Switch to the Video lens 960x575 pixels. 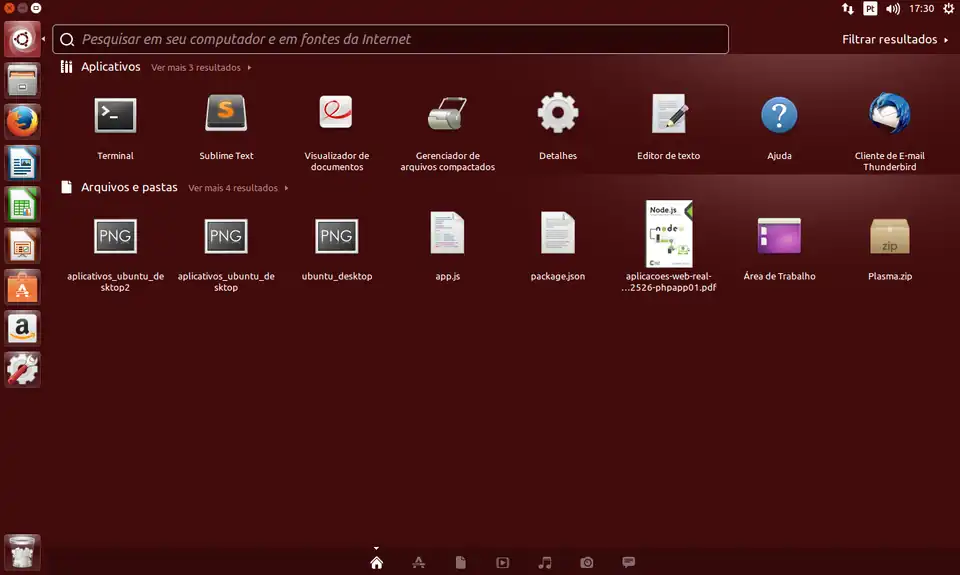503,562
